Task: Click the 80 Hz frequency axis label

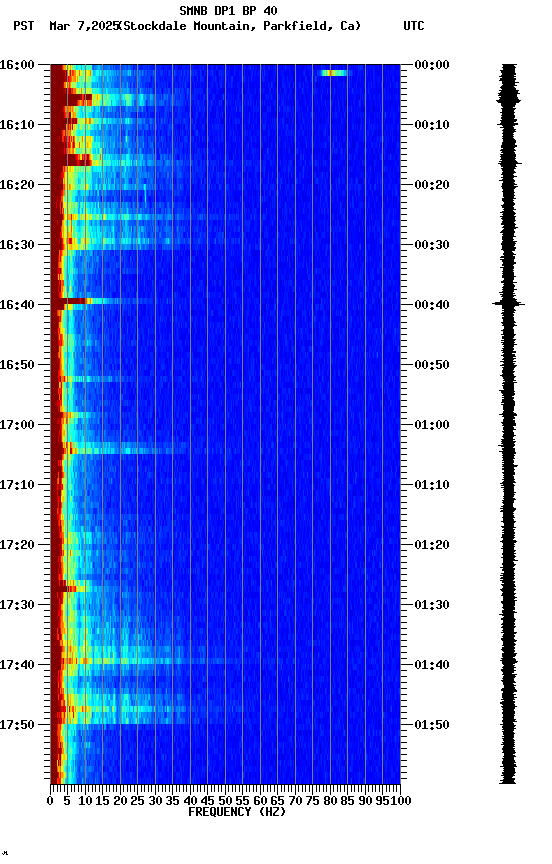Action: click(330, 801)
